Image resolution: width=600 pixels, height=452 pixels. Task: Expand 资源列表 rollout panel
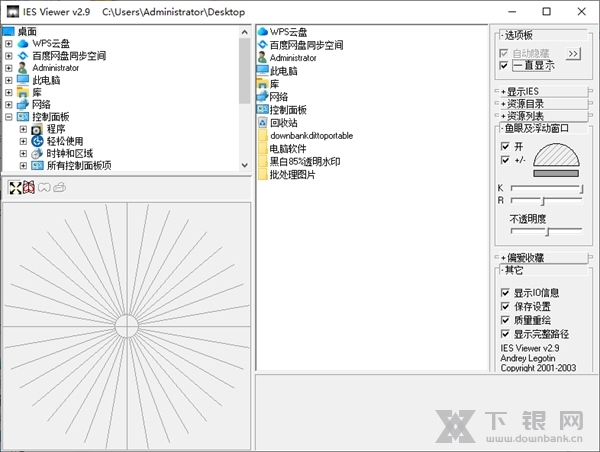coord(543,116)
